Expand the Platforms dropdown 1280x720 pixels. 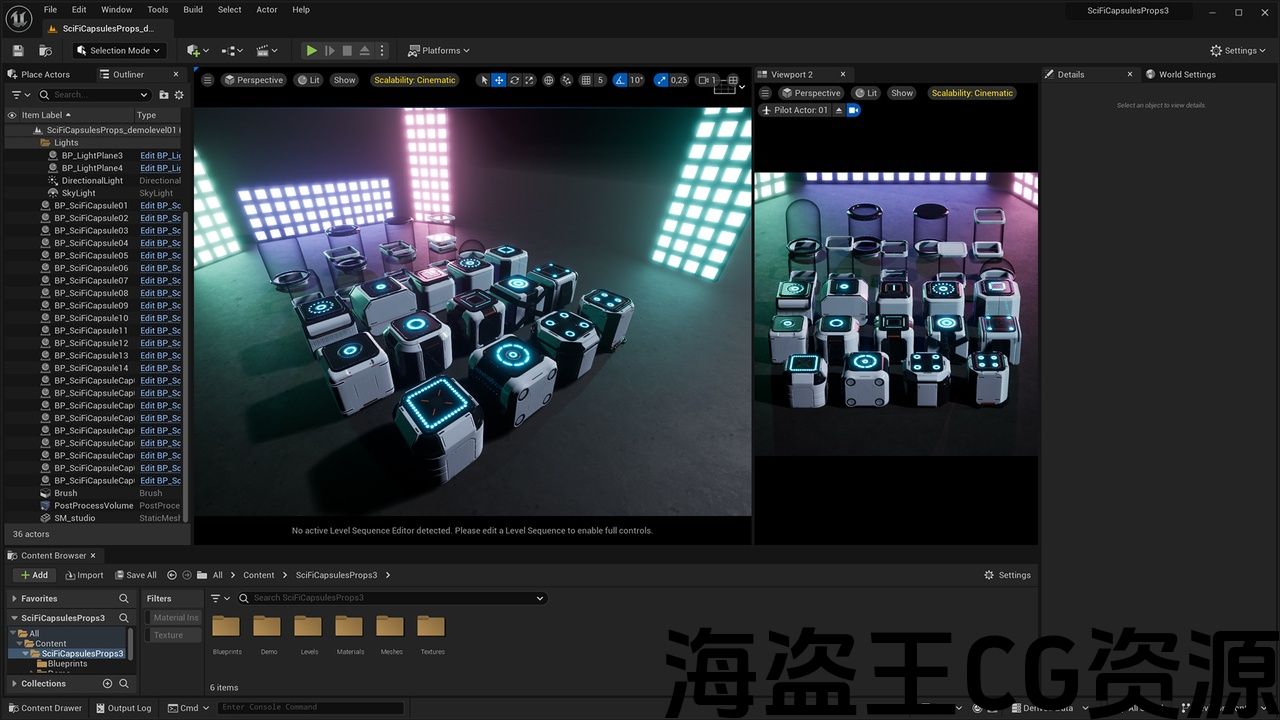[x=439, y=50]
